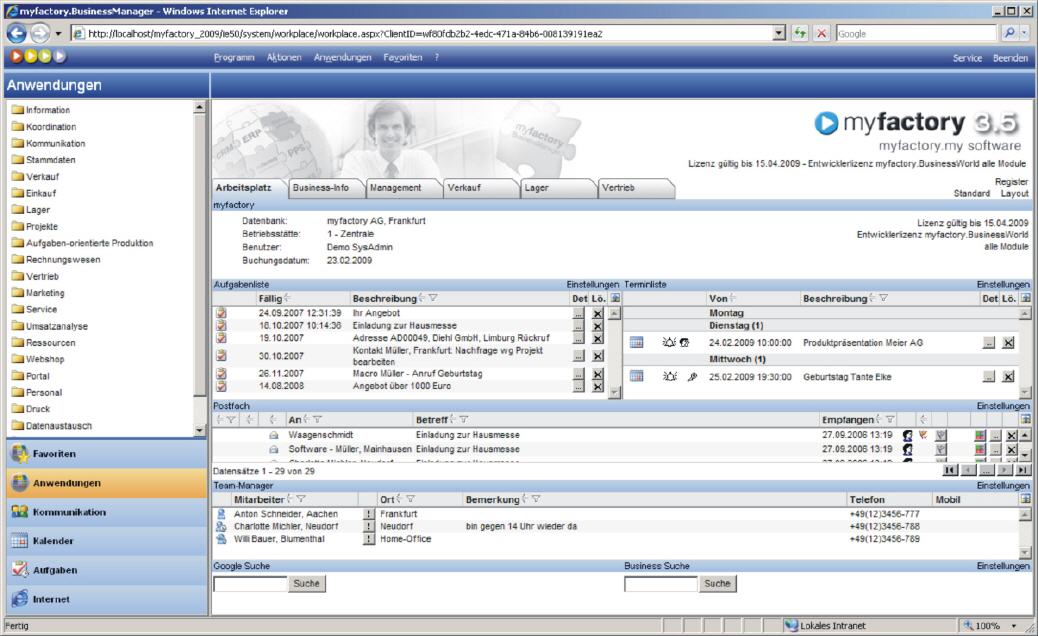Click Suche button under Google Suche
The height and width of the screenshot is (636, 1038).
pos(307,584)
